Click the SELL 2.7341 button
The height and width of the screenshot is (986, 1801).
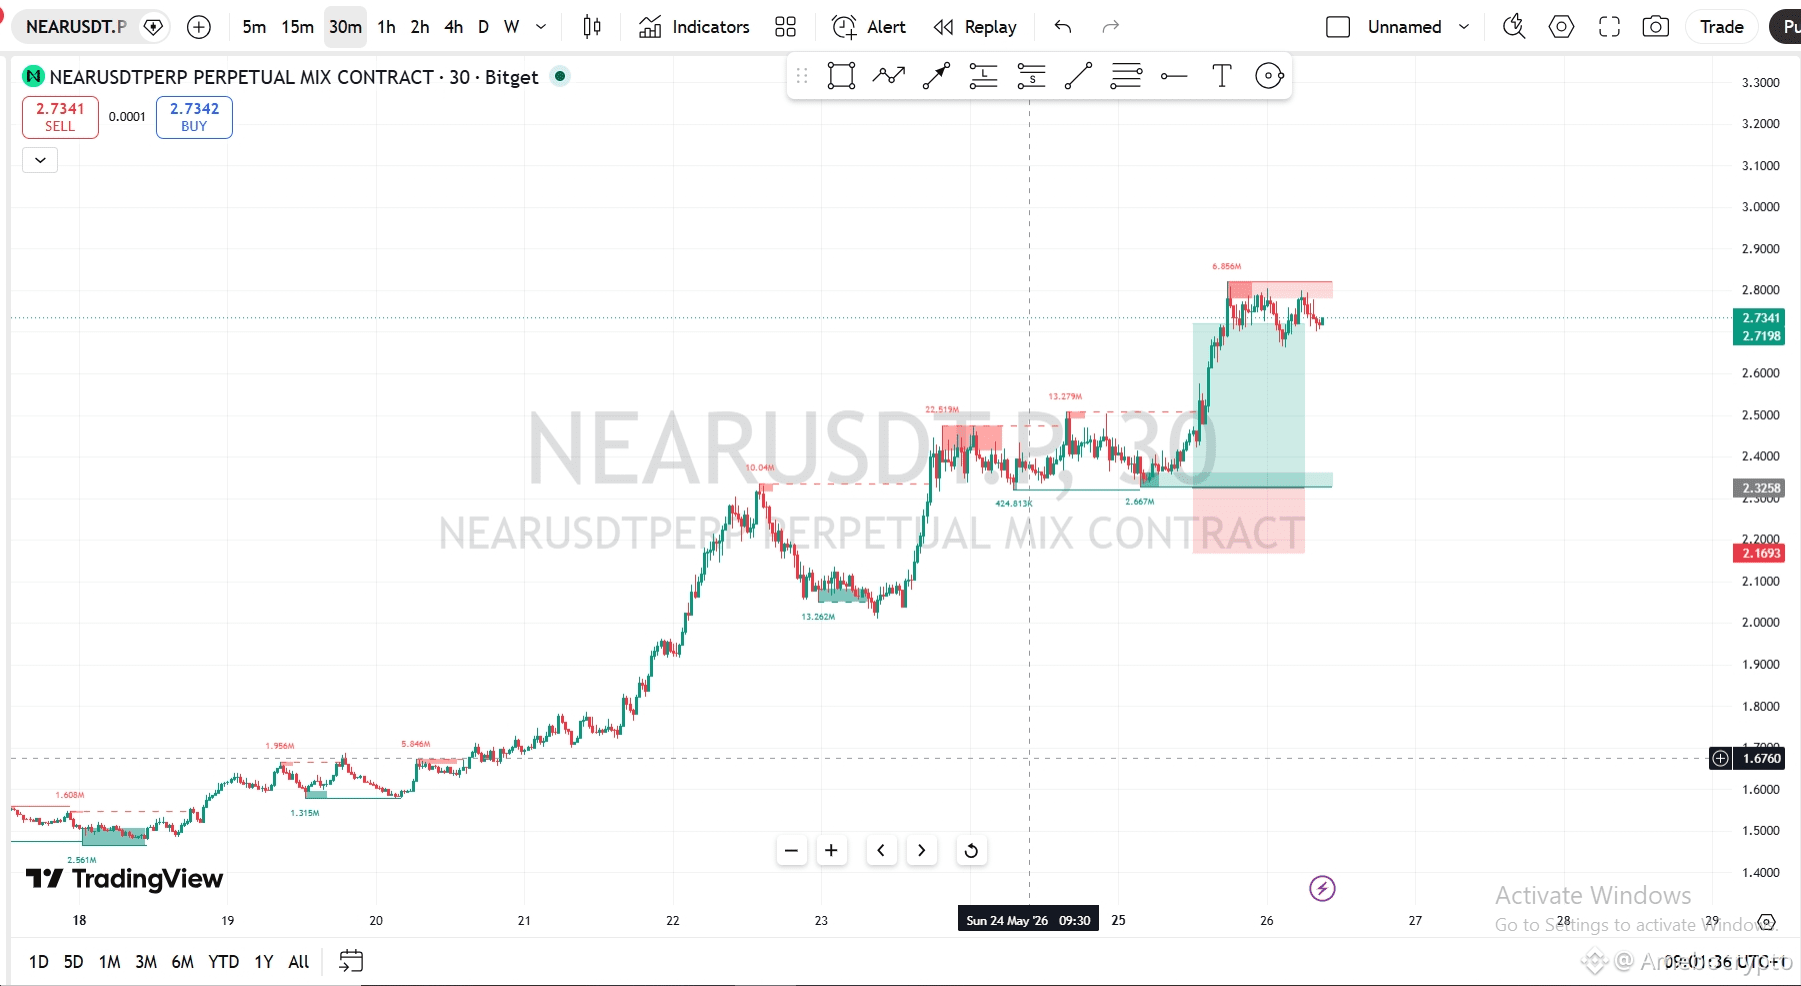click(x=60, y=117)
